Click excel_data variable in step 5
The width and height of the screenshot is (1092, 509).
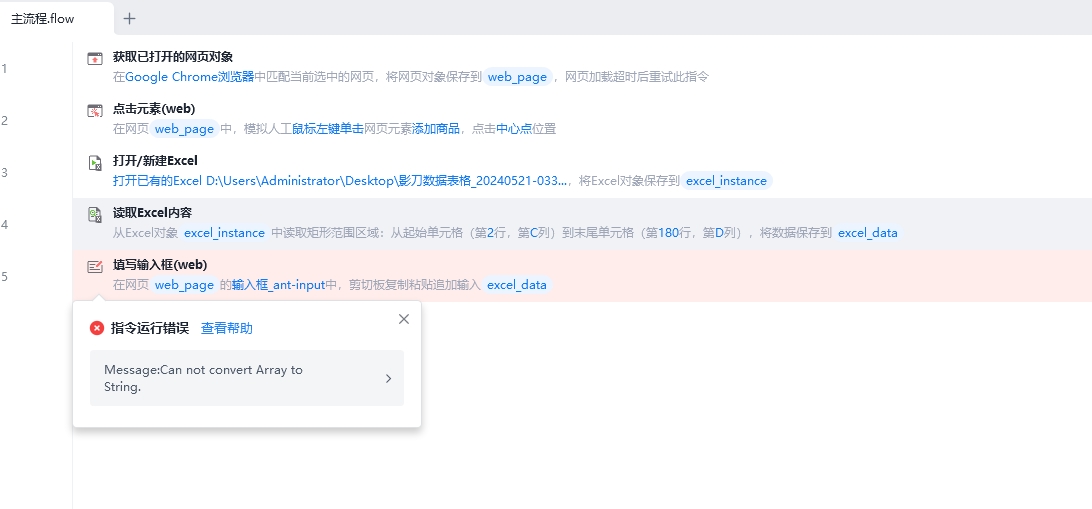pyautogui.click(x=517, y=285)
